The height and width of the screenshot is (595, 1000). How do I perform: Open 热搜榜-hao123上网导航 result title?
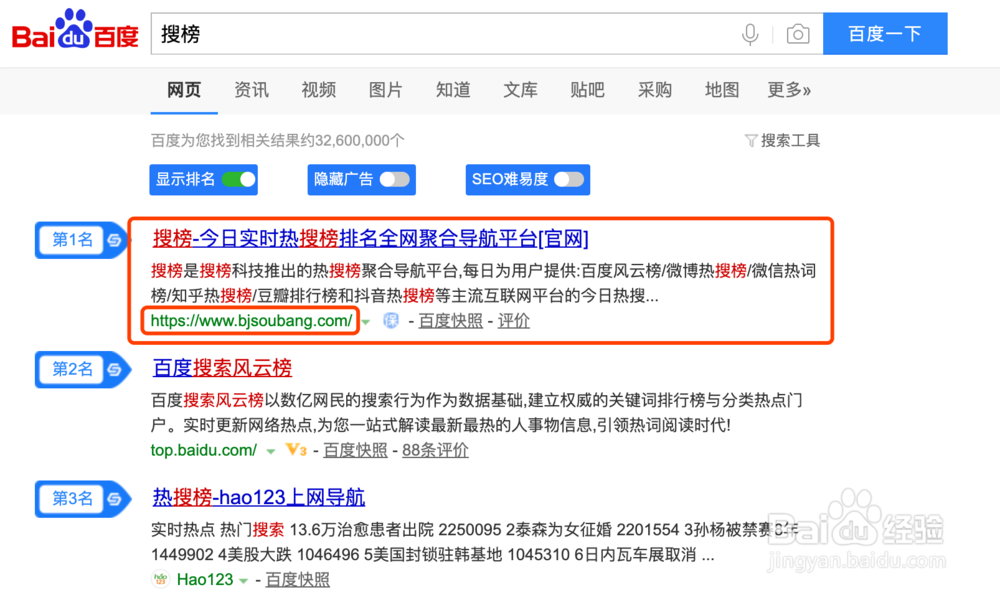[258, 497]
